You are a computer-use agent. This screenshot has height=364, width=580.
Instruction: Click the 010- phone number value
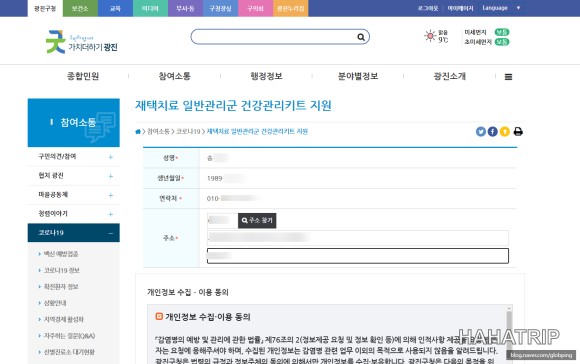(x=233, y=198)
